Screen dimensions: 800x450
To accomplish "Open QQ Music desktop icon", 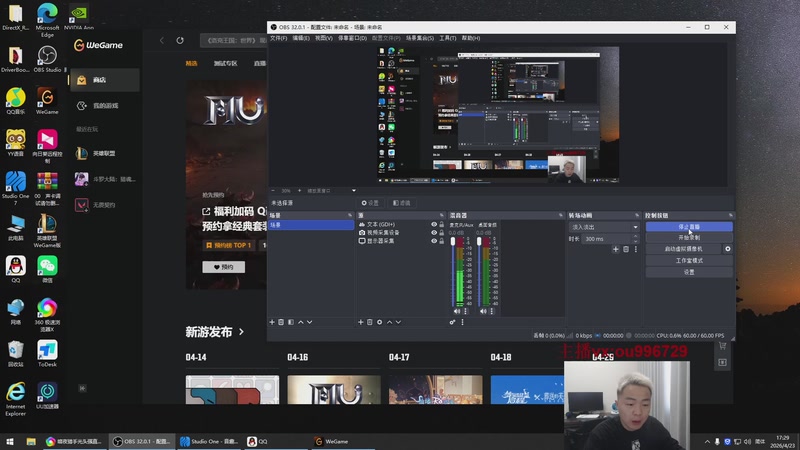I will point(15,101).
